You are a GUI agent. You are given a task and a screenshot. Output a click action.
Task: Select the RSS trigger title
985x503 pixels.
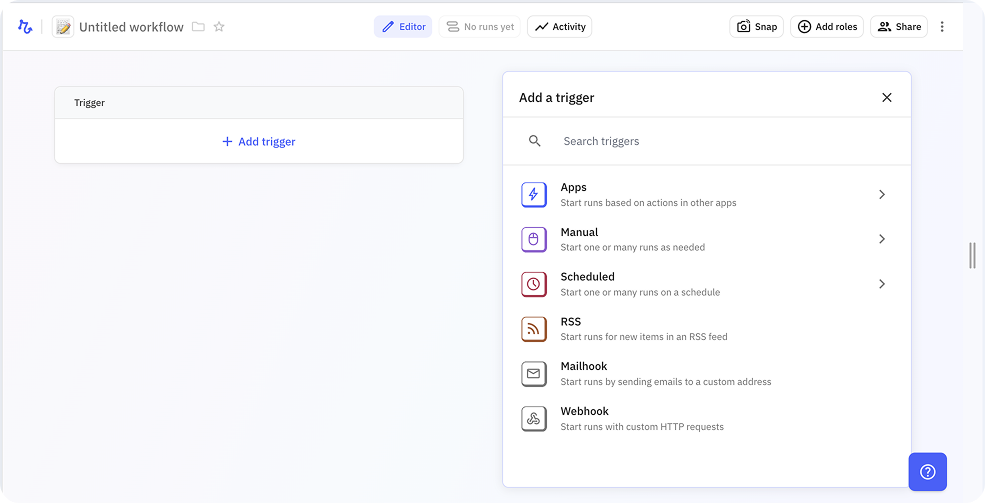[x=570, y=322]
